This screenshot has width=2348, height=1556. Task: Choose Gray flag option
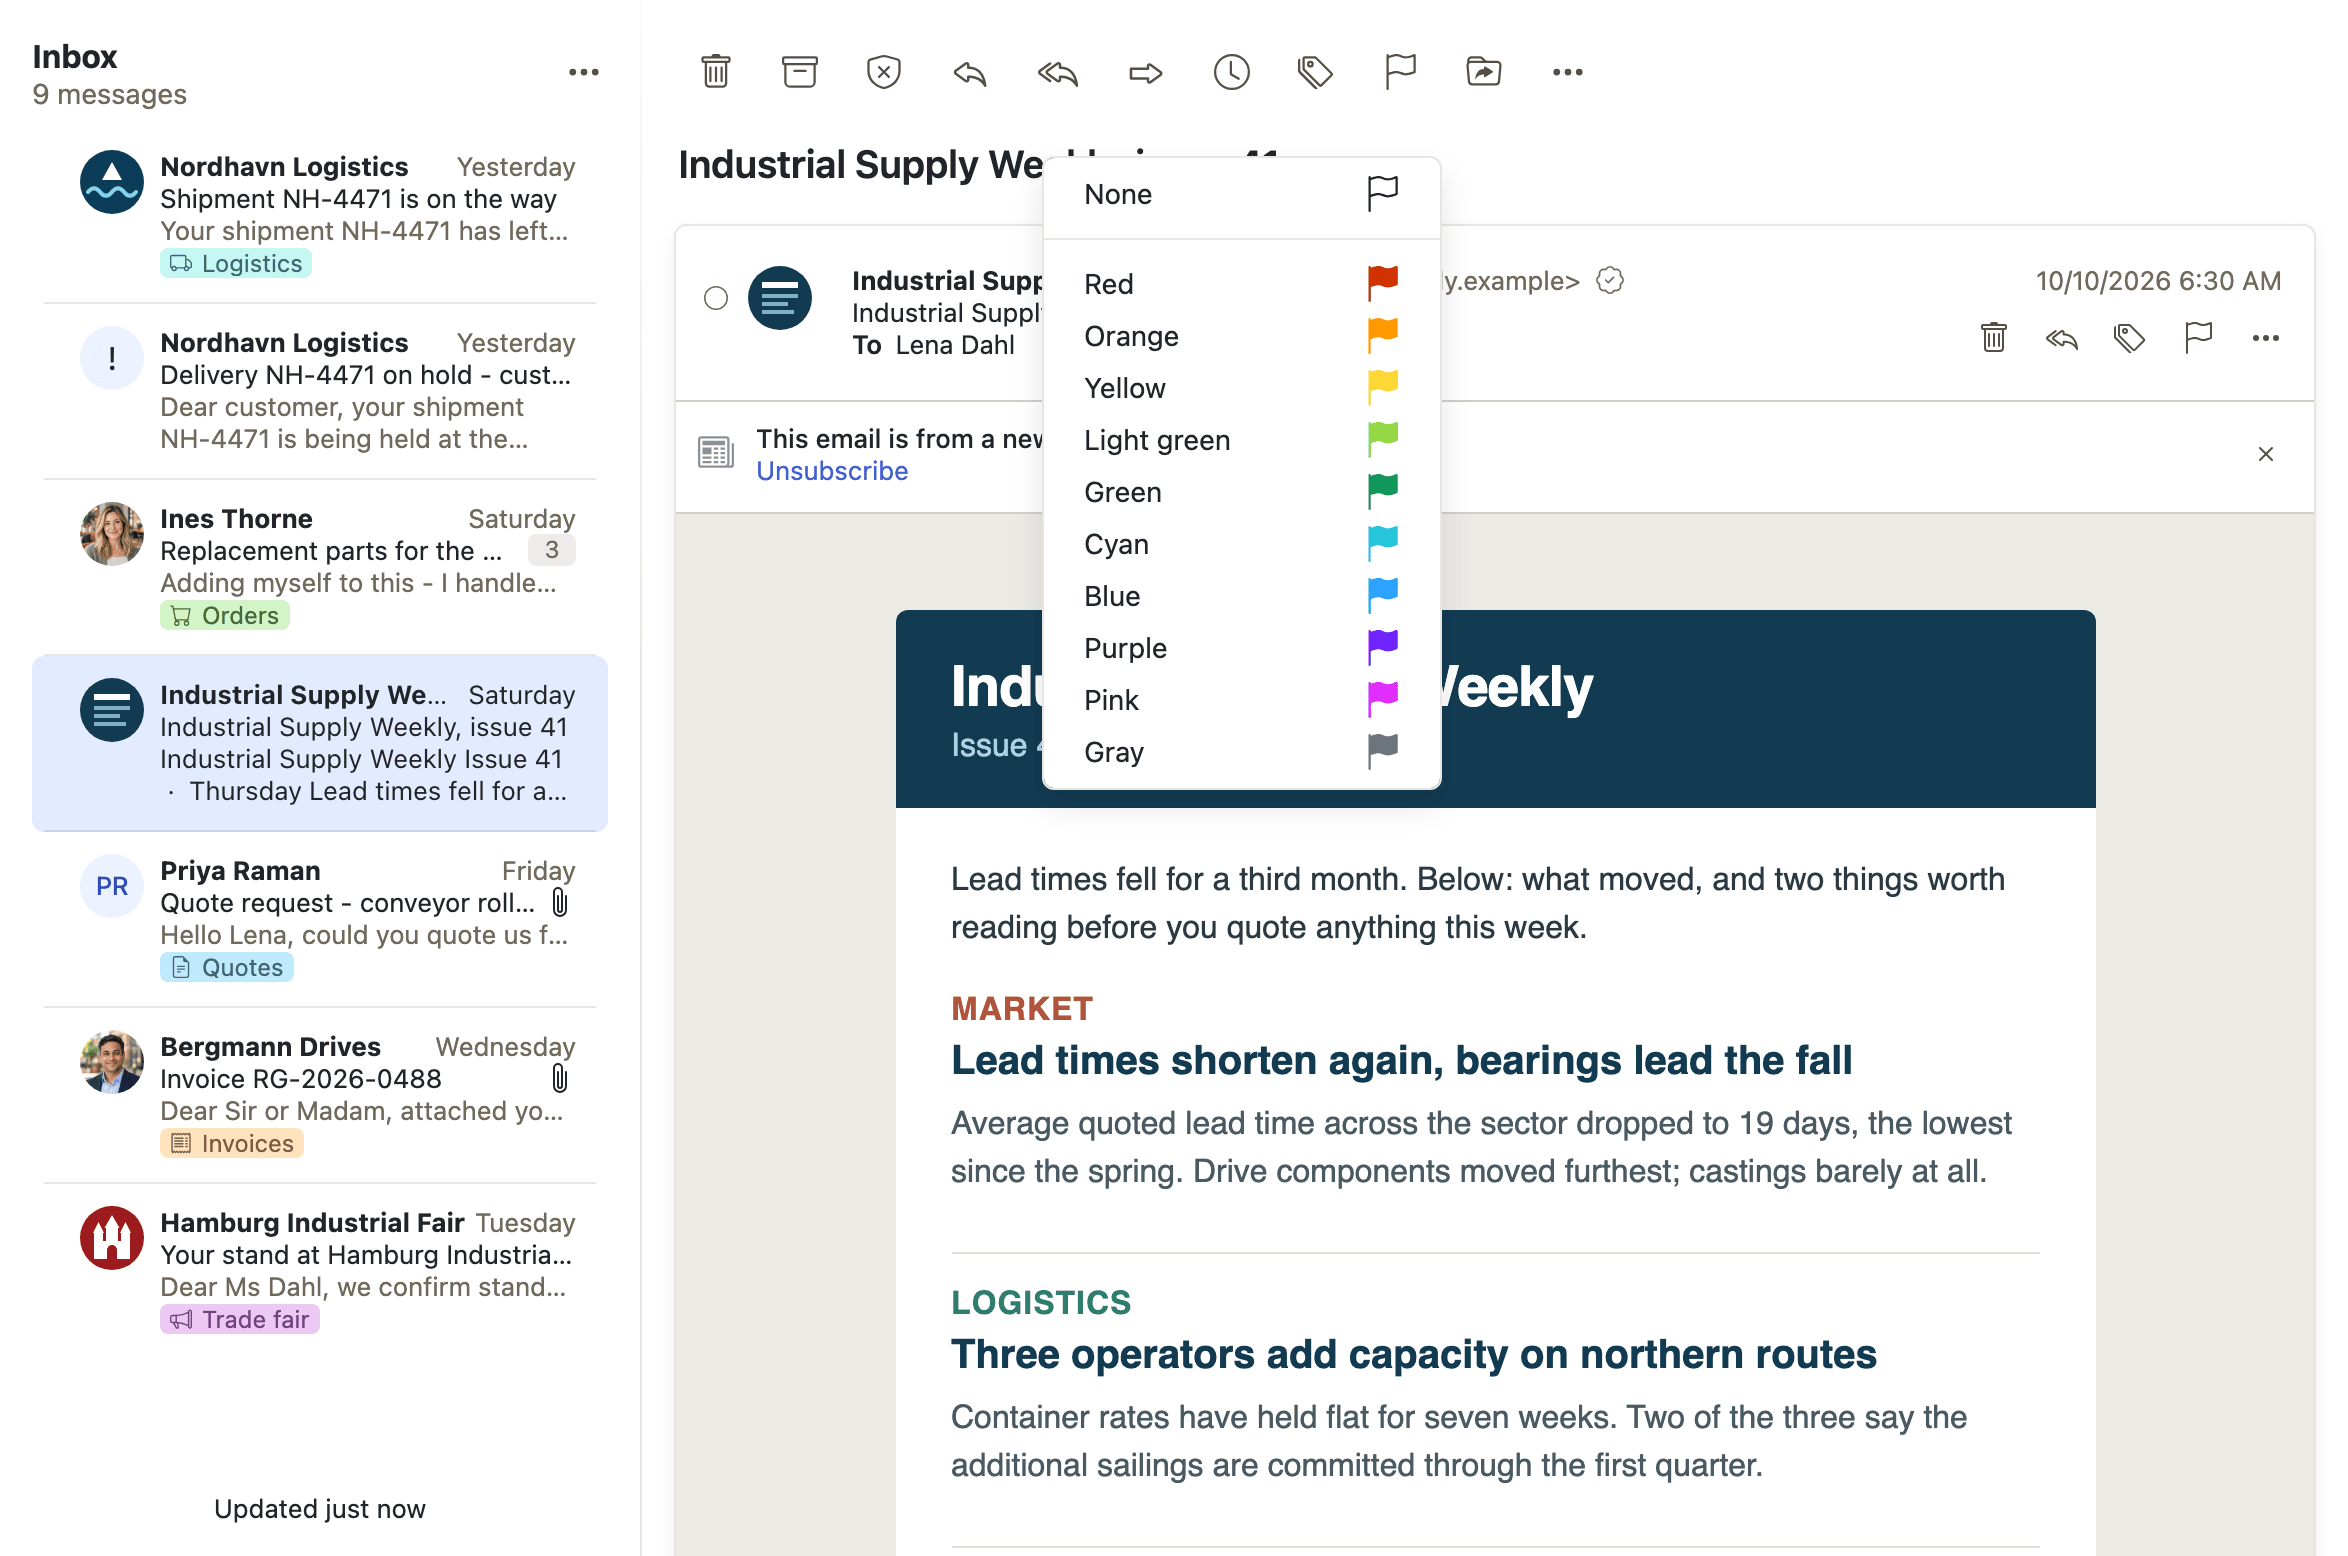pos(1242,752)
